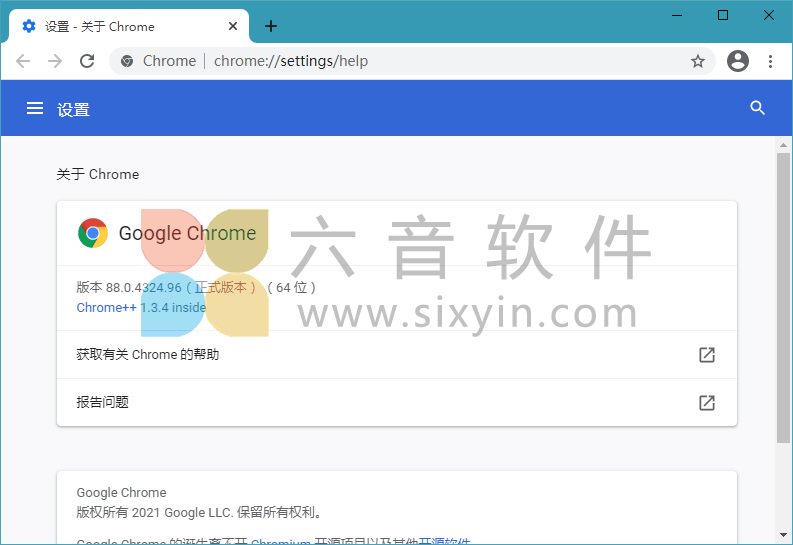Click the browser forward arrow
Viewport: 793px width, 545px height.
[x=55, y=61]
